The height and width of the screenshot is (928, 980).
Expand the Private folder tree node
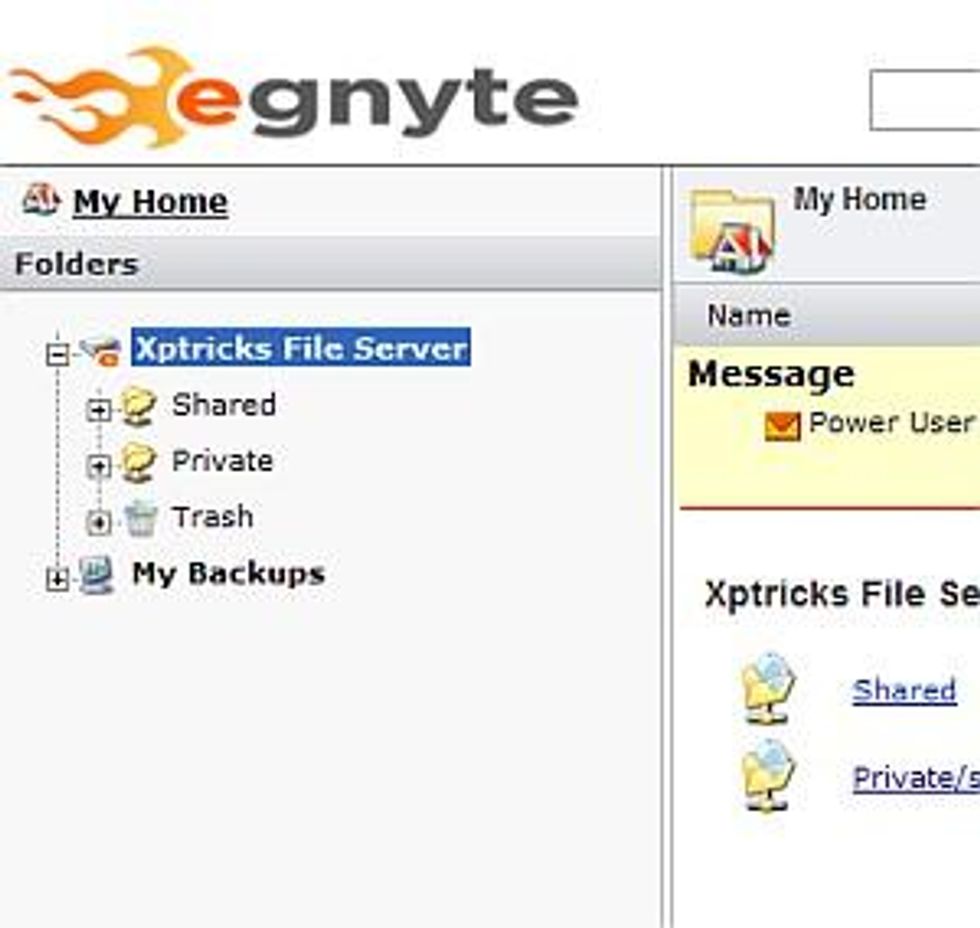pyautogui.click(x=98, y=465)
